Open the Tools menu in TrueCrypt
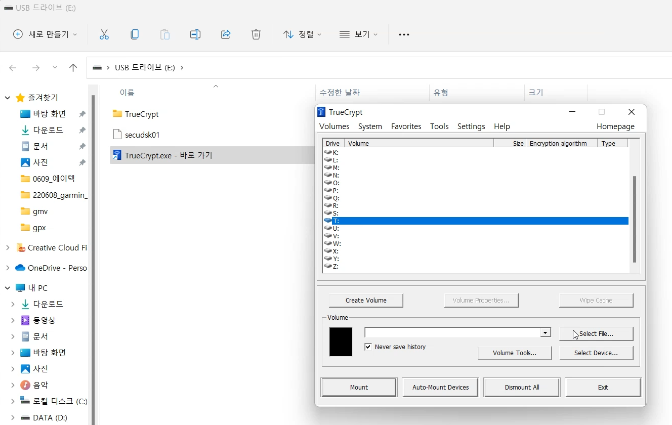Screen dimensions: 672x425 tap(439, 126)
